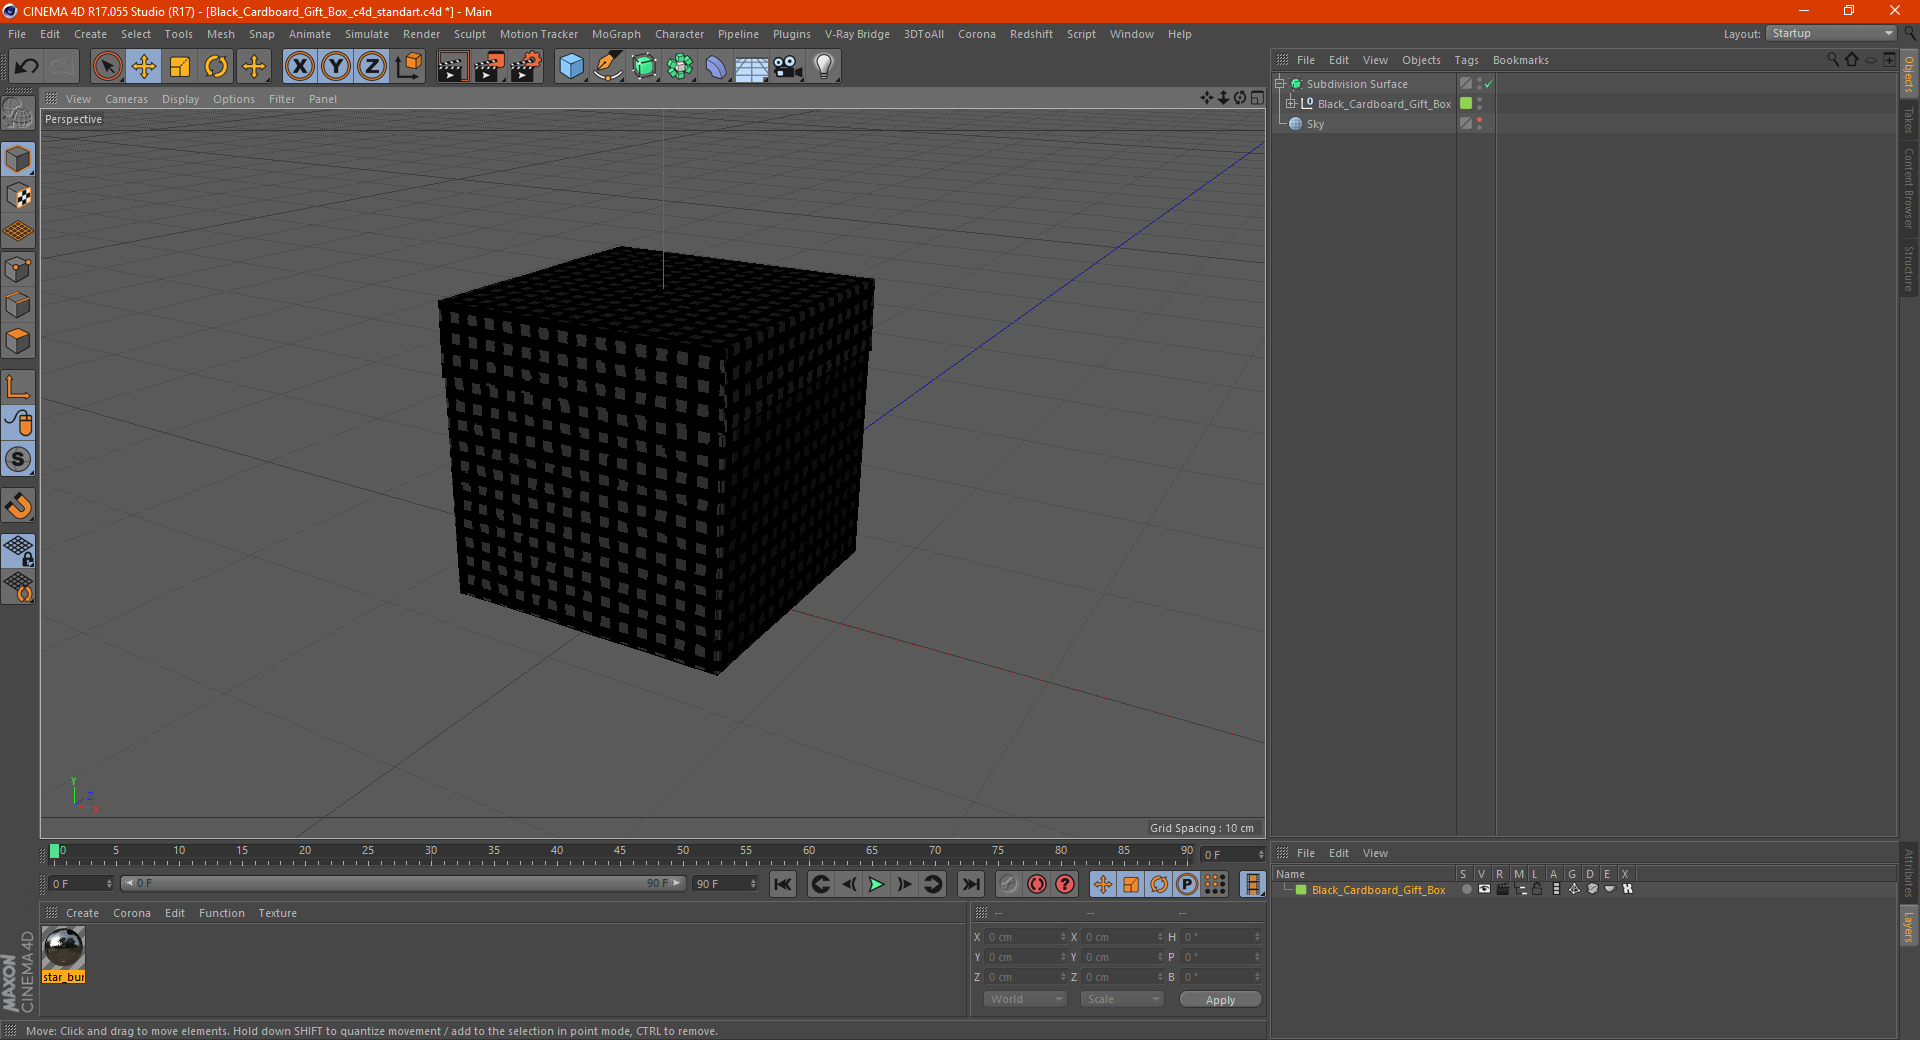Open the Scale mode dropdown

[x=1122, y=999]
